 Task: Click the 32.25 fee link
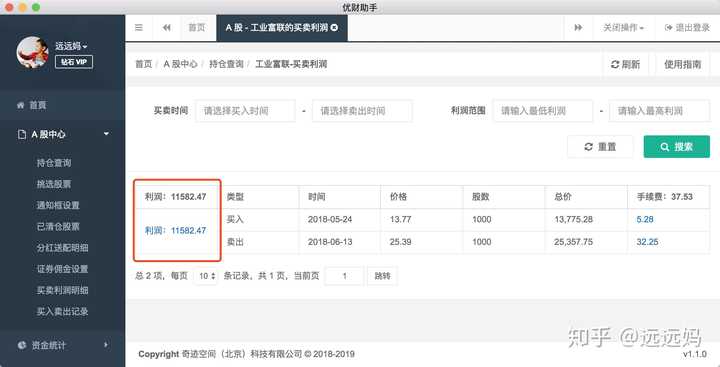[647, 242]
